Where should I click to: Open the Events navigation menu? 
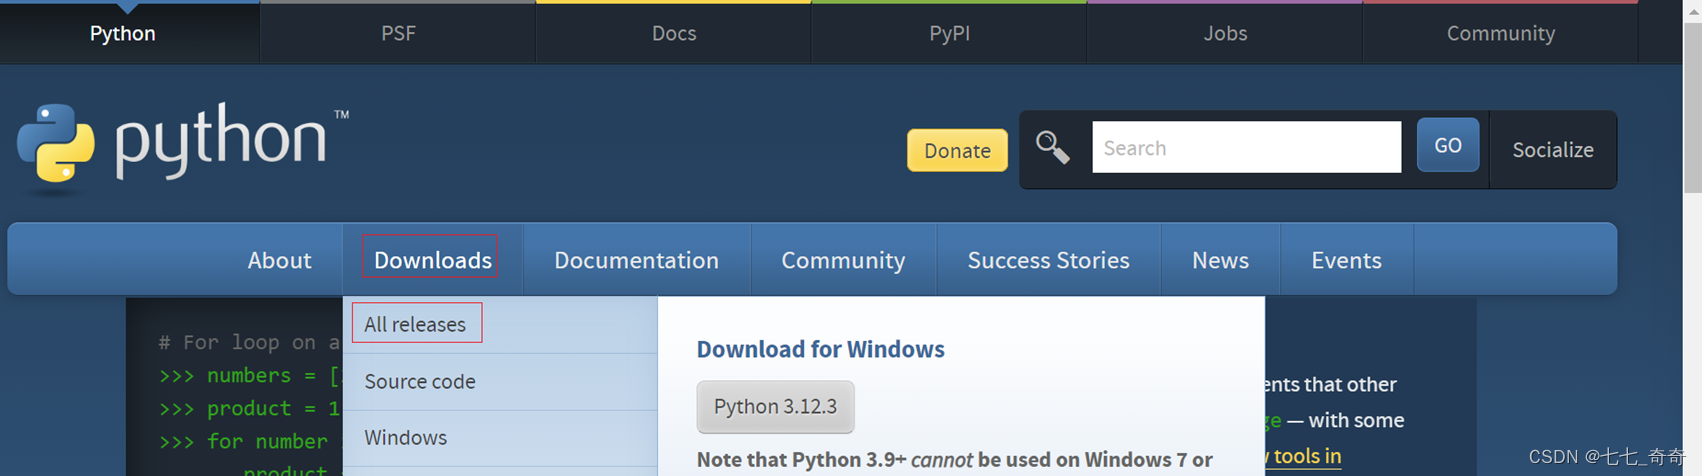(1346, 260)
